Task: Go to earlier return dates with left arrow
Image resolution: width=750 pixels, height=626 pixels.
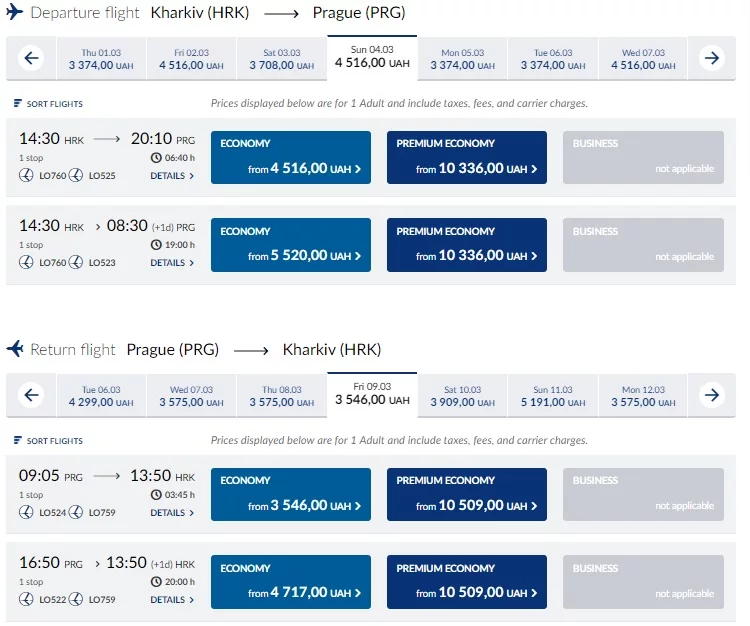Action: point(31,395)
